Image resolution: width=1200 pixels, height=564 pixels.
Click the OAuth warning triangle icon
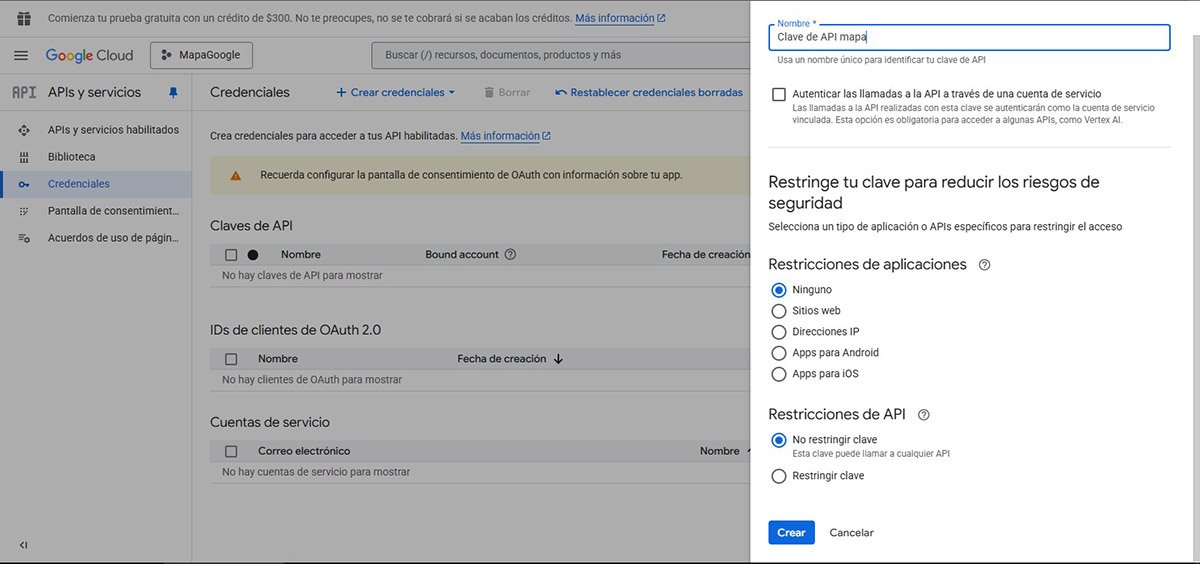pos(236,175)
